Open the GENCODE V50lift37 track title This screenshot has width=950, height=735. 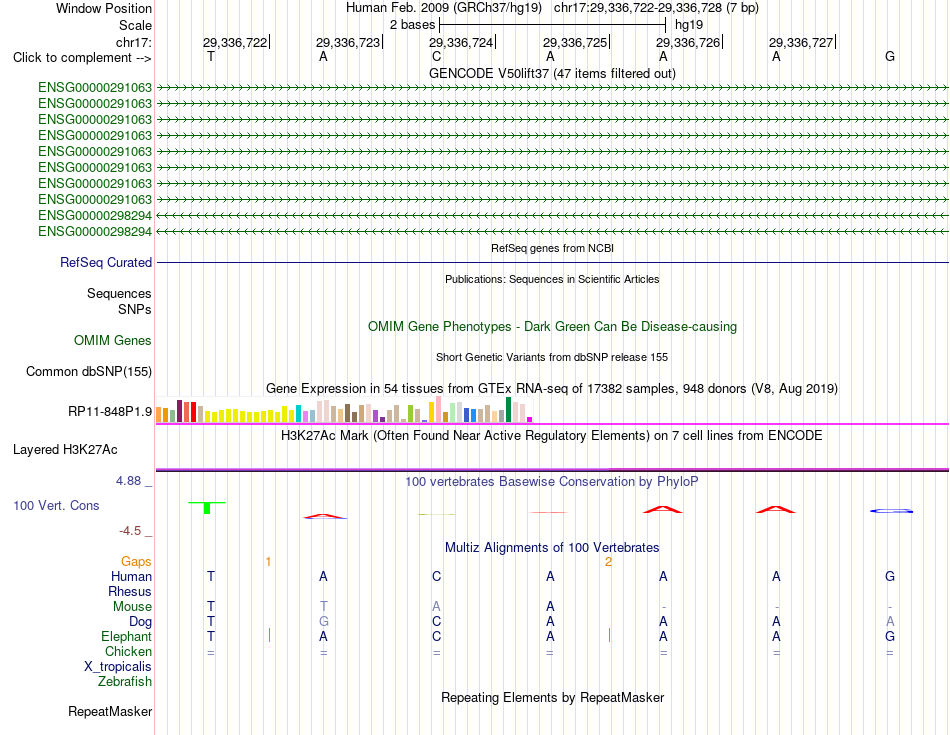552,73
